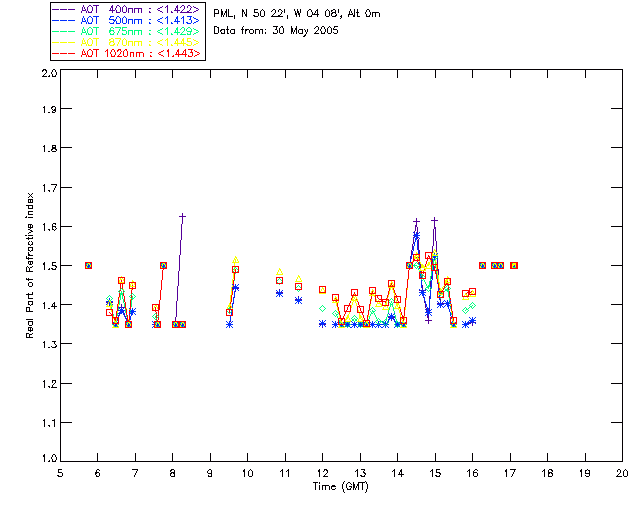Click y-axis label 2.0
The width and height of the screenshot is (640, 512).
(49, 73)
